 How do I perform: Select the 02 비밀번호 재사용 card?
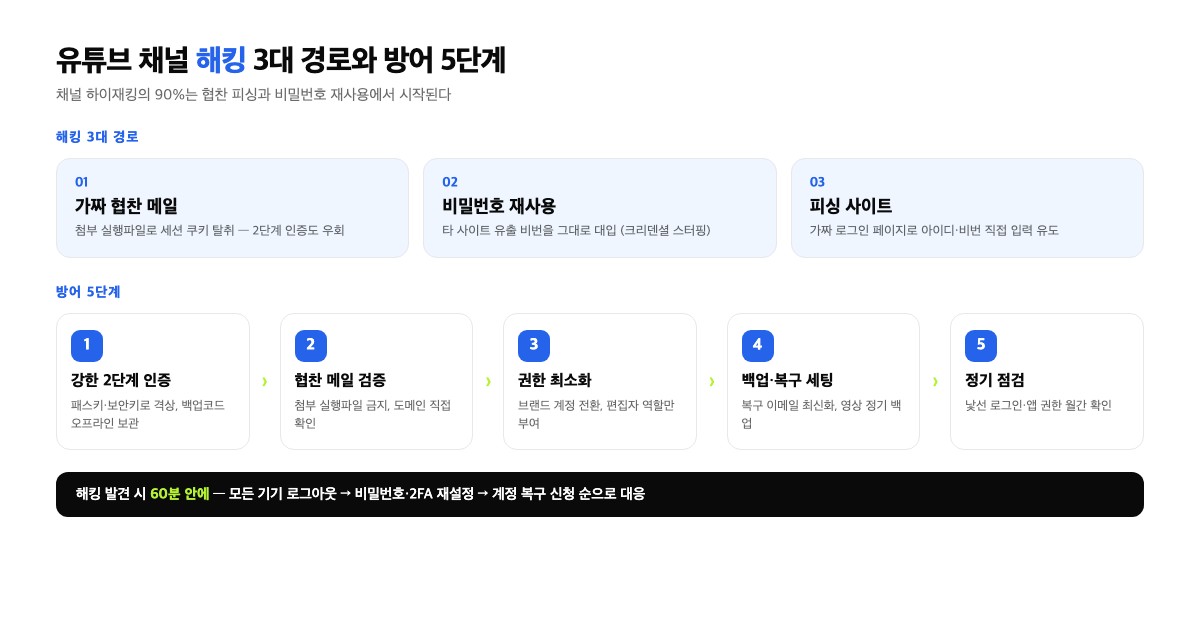[600, 208]
